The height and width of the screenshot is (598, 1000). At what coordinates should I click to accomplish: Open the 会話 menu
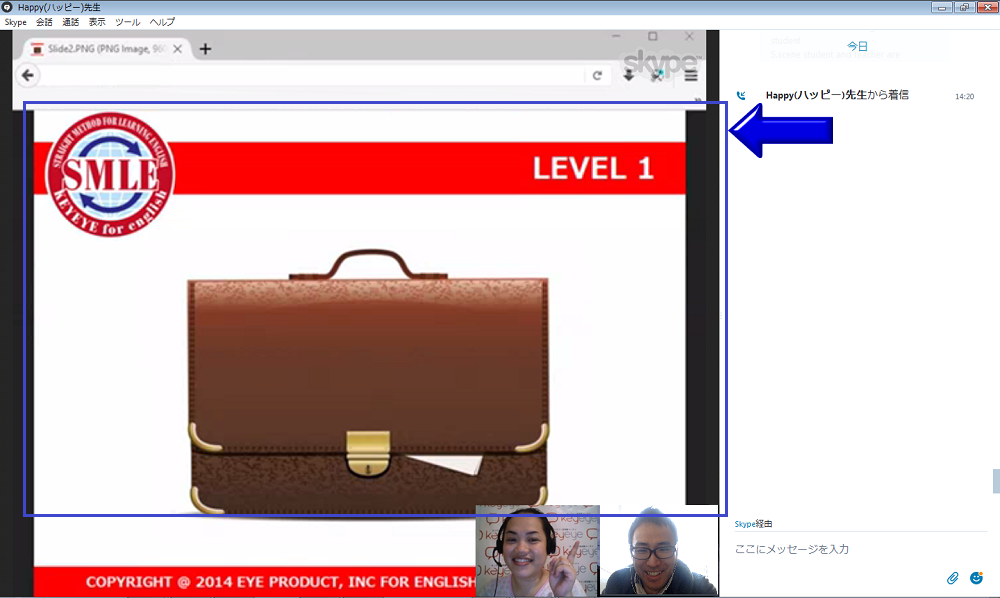pyautogui.click(x=44, y=22)
